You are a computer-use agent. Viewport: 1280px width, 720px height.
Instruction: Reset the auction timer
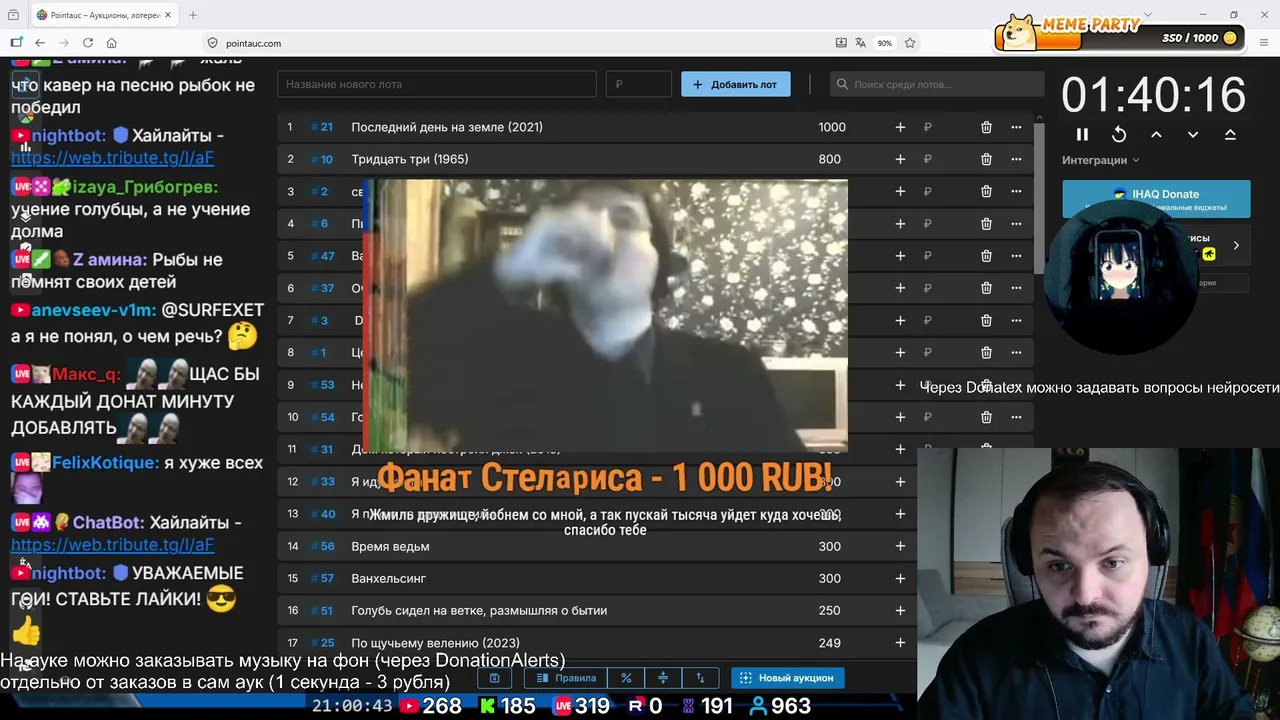tap(1119, 134)
